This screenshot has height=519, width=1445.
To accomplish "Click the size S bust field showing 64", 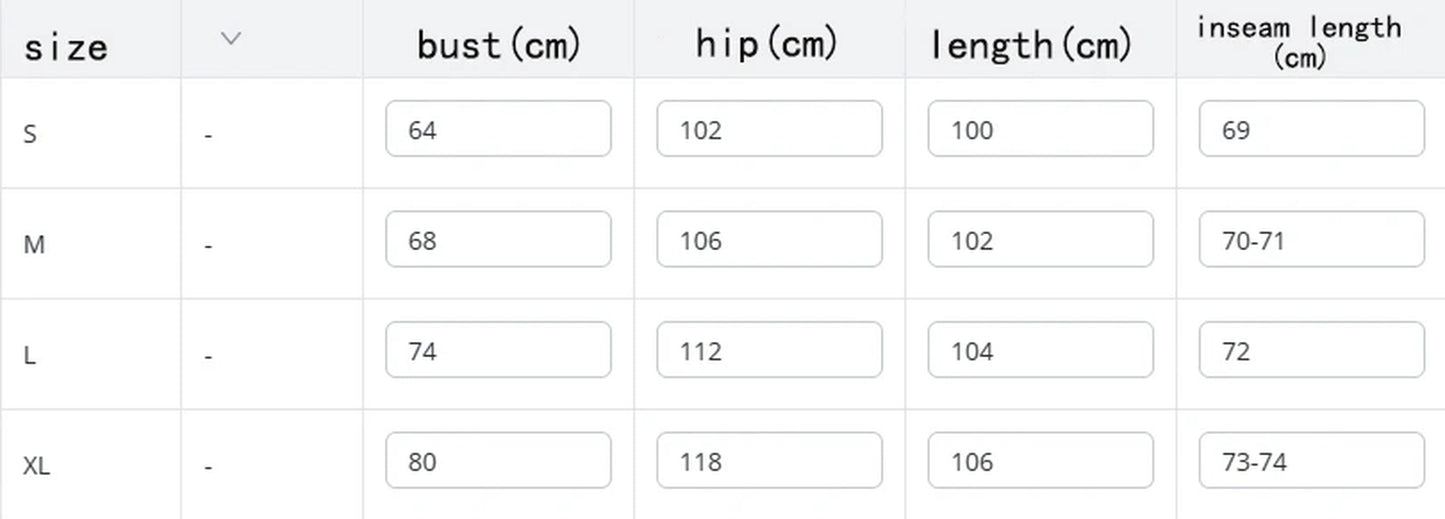I will 498,129.
